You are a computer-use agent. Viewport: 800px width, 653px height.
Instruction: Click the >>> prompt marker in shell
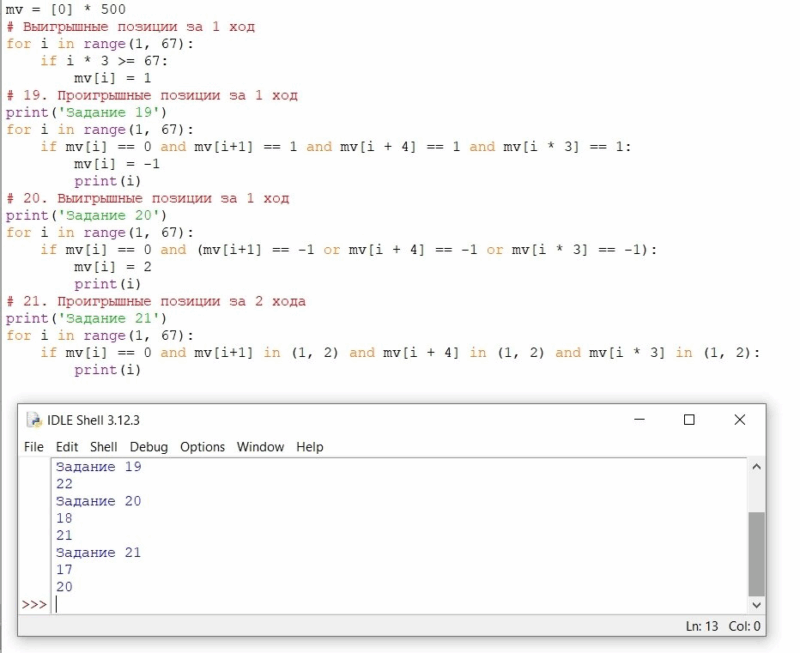pyautogui.click(x=34, y=605)
